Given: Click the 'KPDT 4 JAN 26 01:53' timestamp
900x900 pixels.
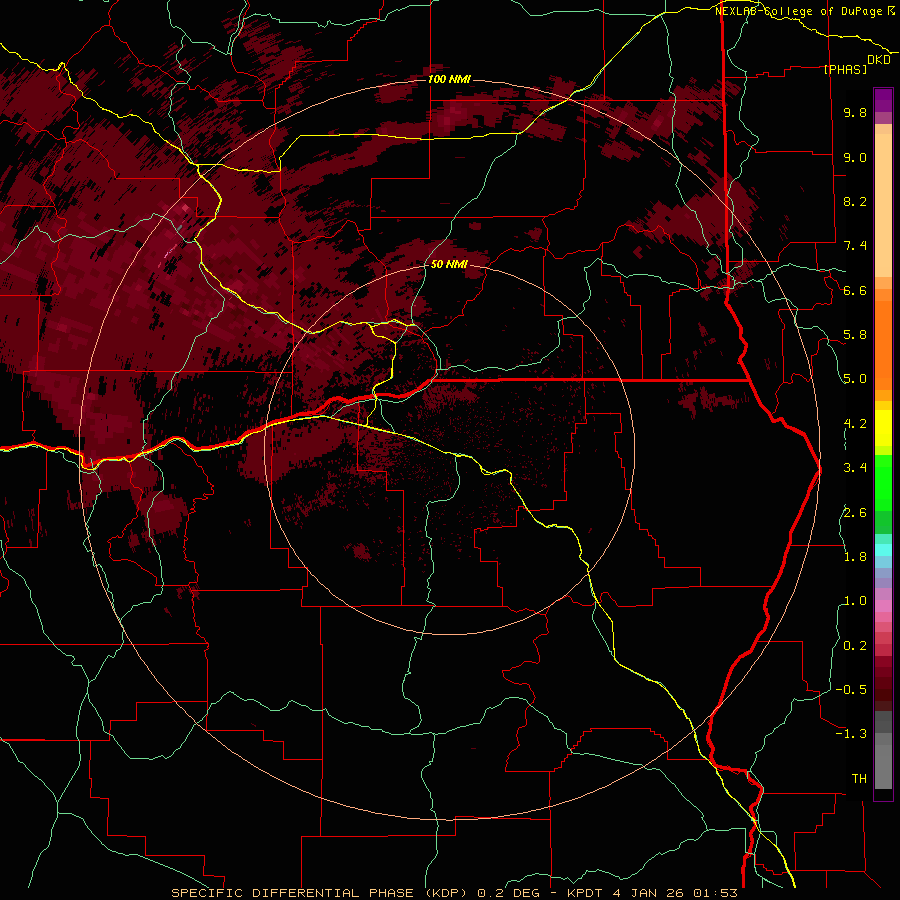Looking at the screenshot, I should [x=652, y=893].
